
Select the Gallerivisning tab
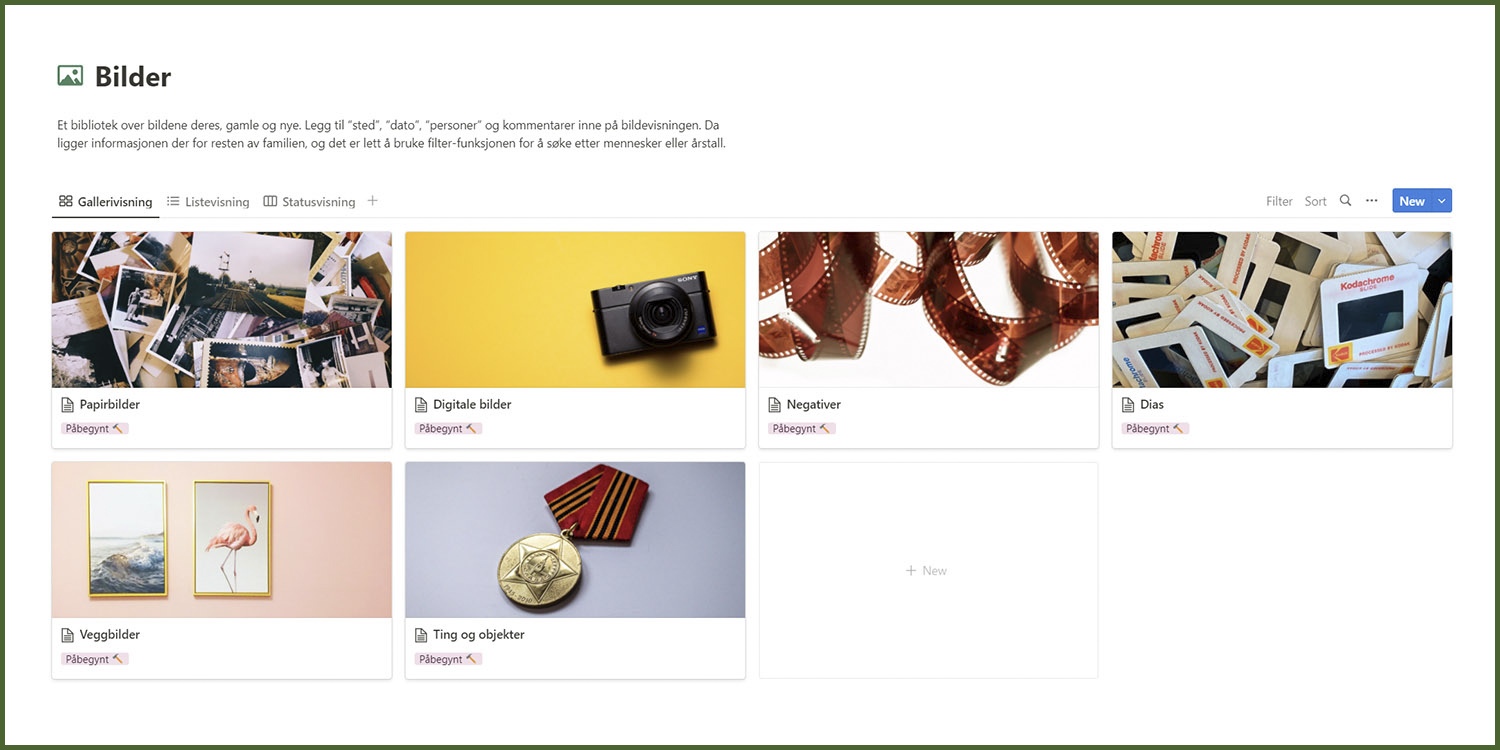click(x=105, y=202)
